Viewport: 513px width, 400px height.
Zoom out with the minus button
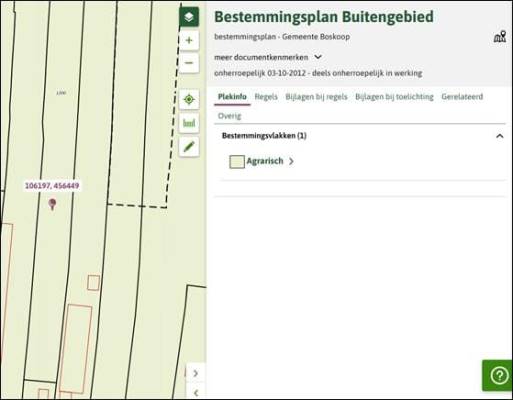[x=189, y=63]
